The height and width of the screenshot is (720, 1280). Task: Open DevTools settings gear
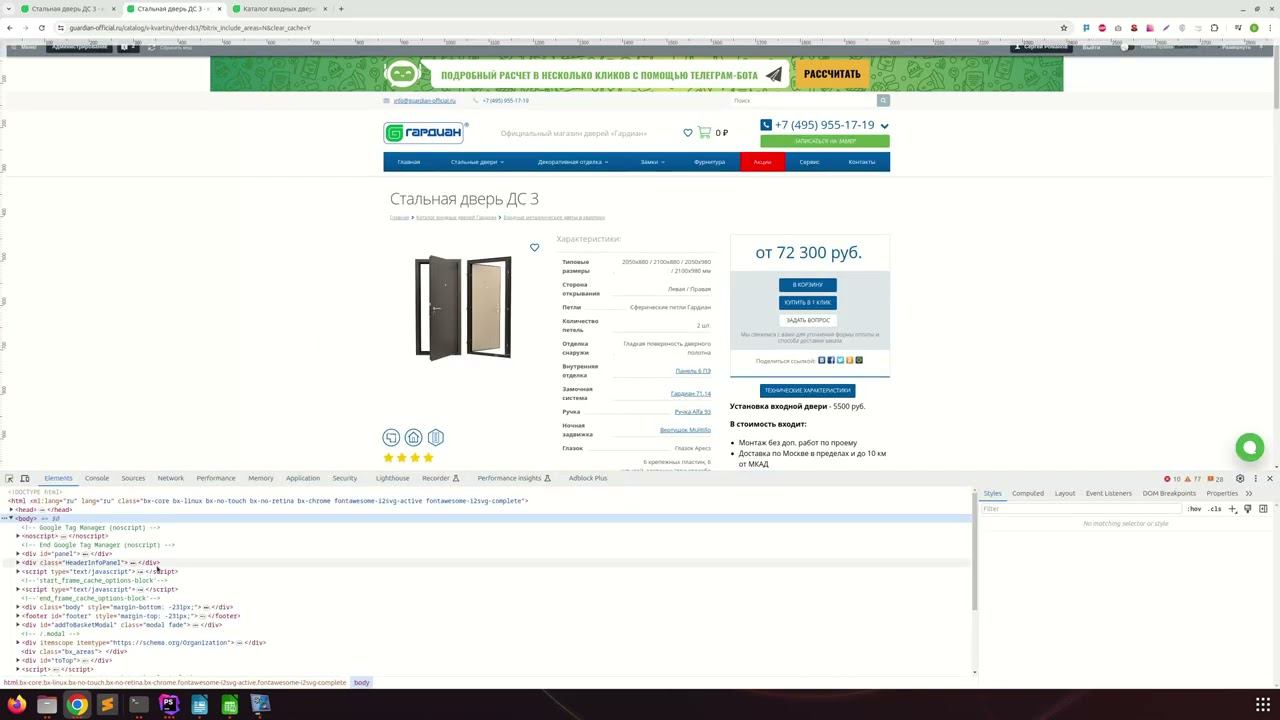(1240, 478)
